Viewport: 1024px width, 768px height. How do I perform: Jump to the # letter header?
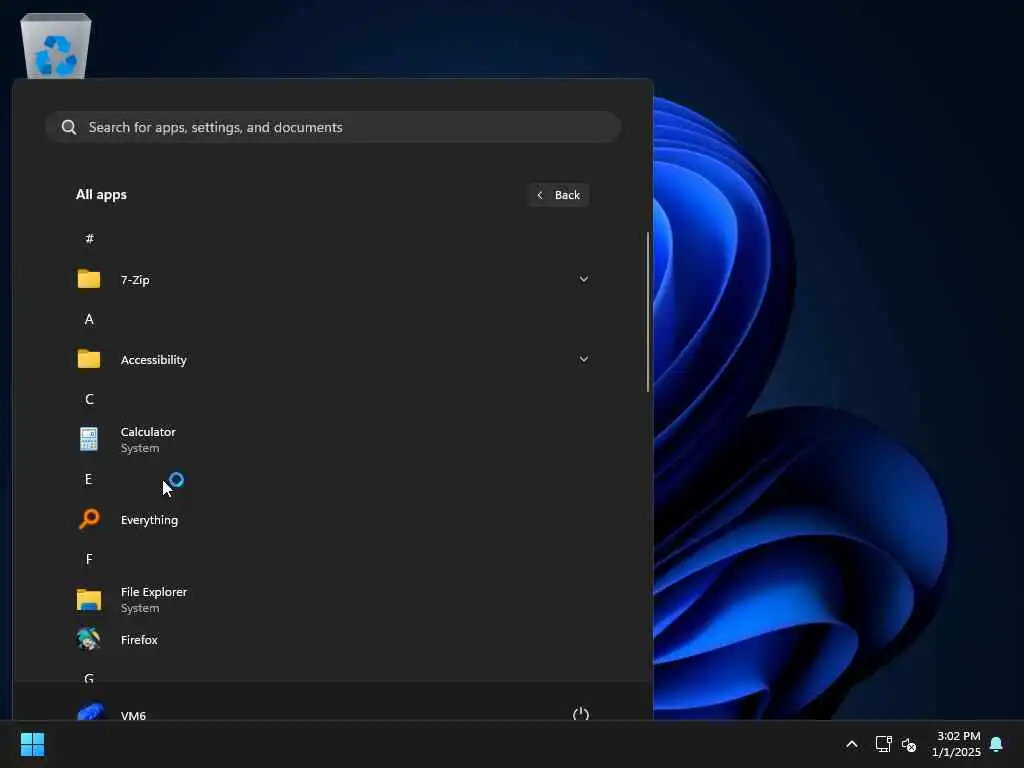click(x=89, y=239)
